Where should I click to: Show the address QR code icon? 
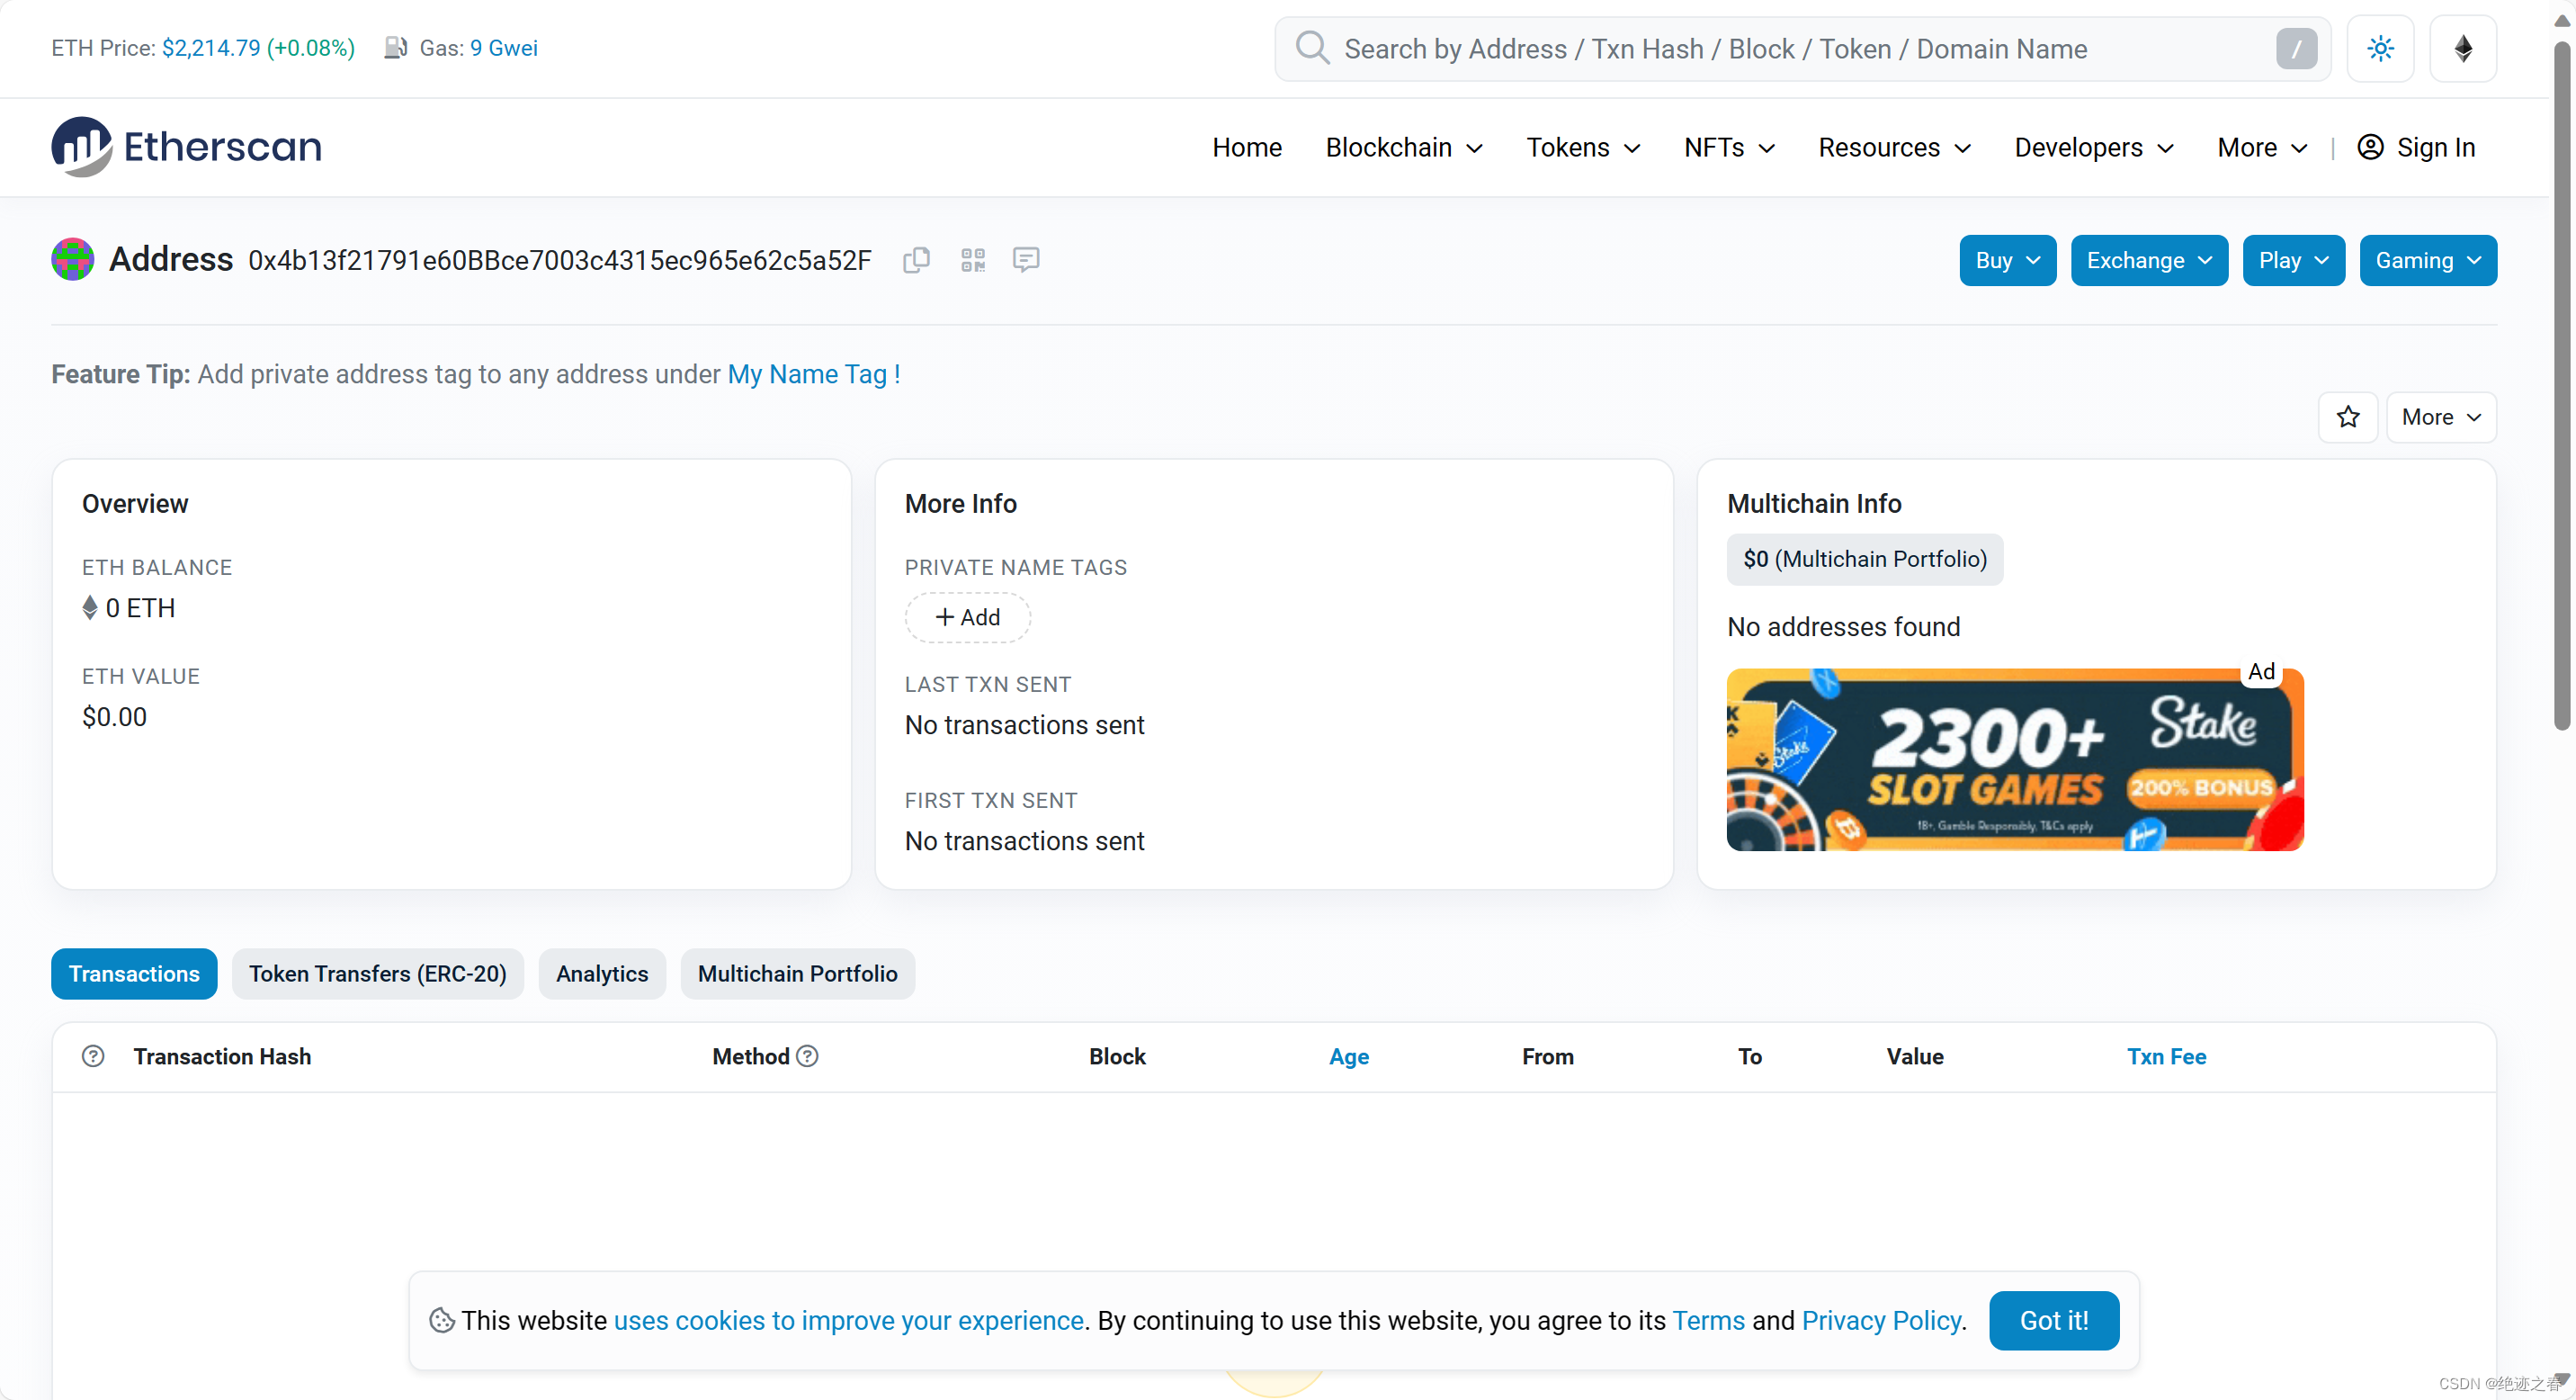pyautogui.click(x=972, y=260)
